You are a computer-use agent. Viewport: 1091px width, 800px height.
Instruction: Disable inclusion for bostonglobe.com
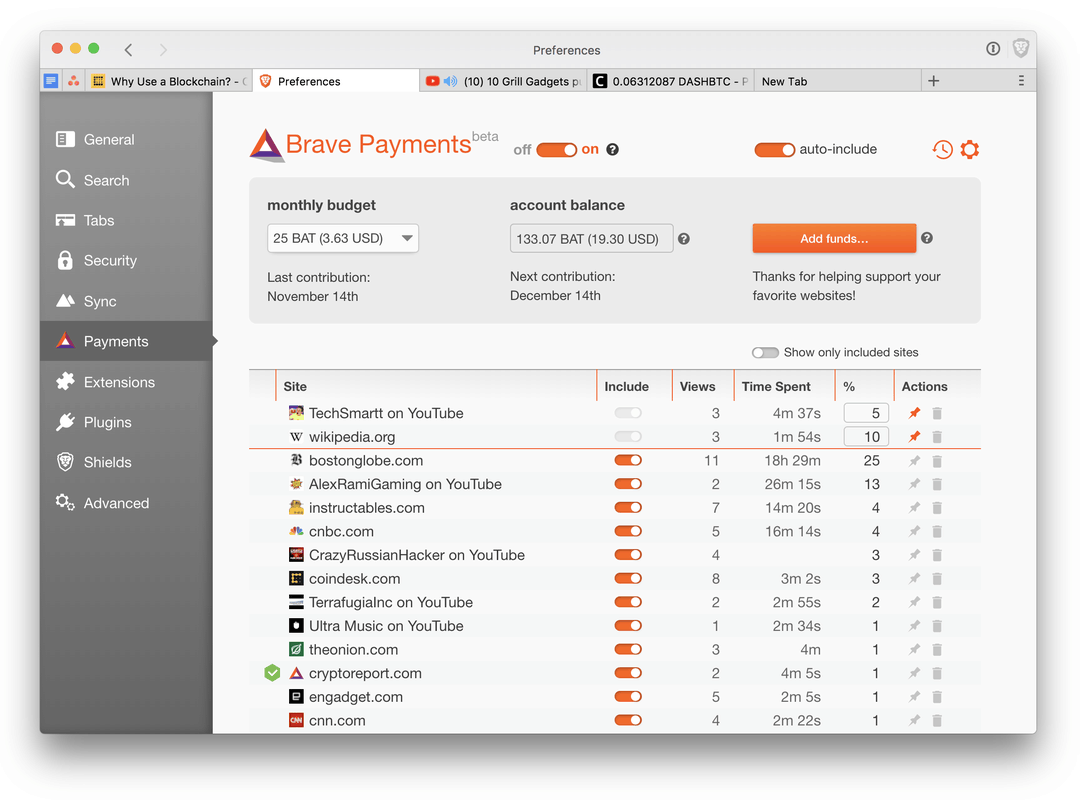628,460
